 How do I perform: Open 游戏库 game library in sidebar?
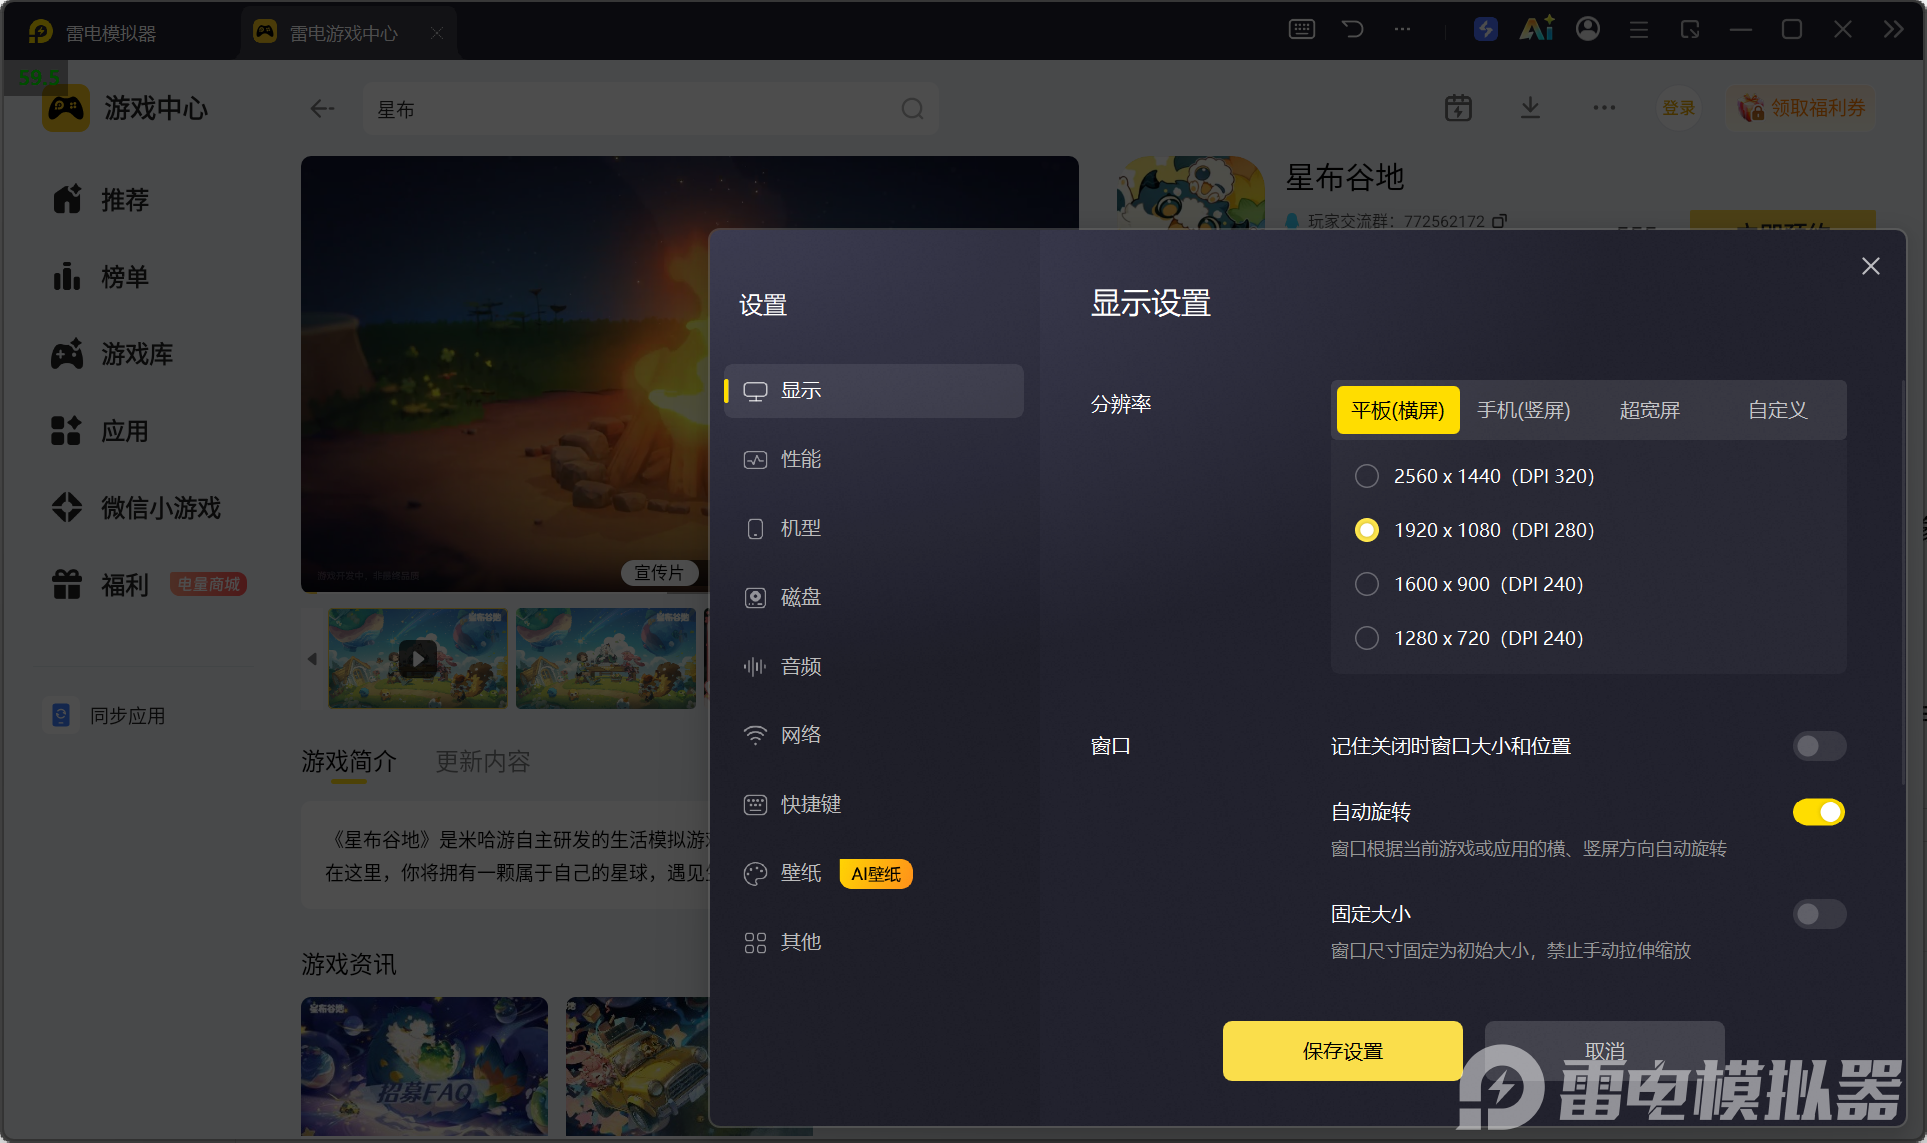coord(112,354)
